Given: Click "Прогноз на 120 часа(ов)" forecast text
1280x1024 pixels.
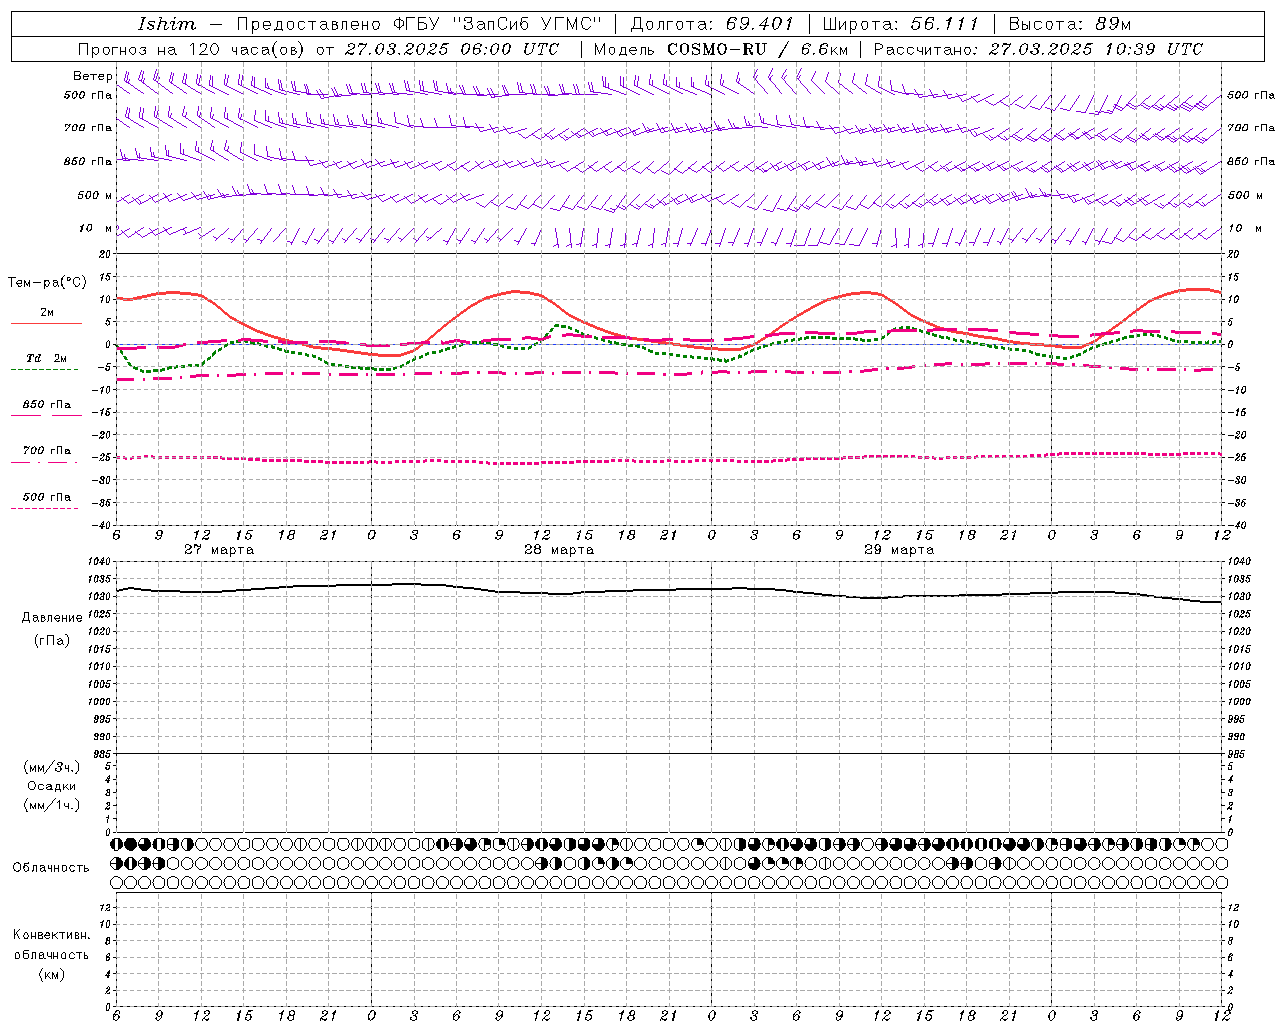Looking at the screenshot, I should (x=192, y=49).
